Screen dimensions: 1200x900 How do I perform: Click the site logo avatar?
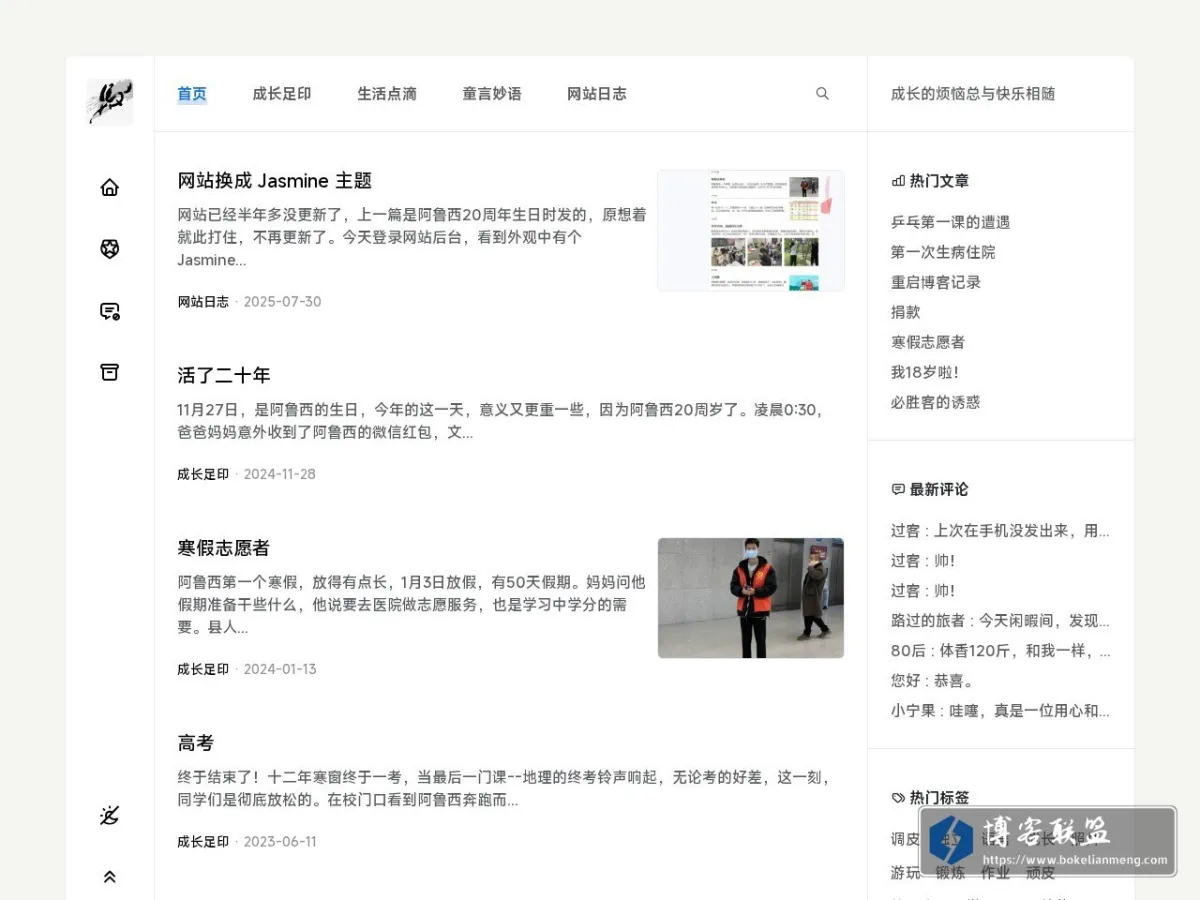point(110,102)
